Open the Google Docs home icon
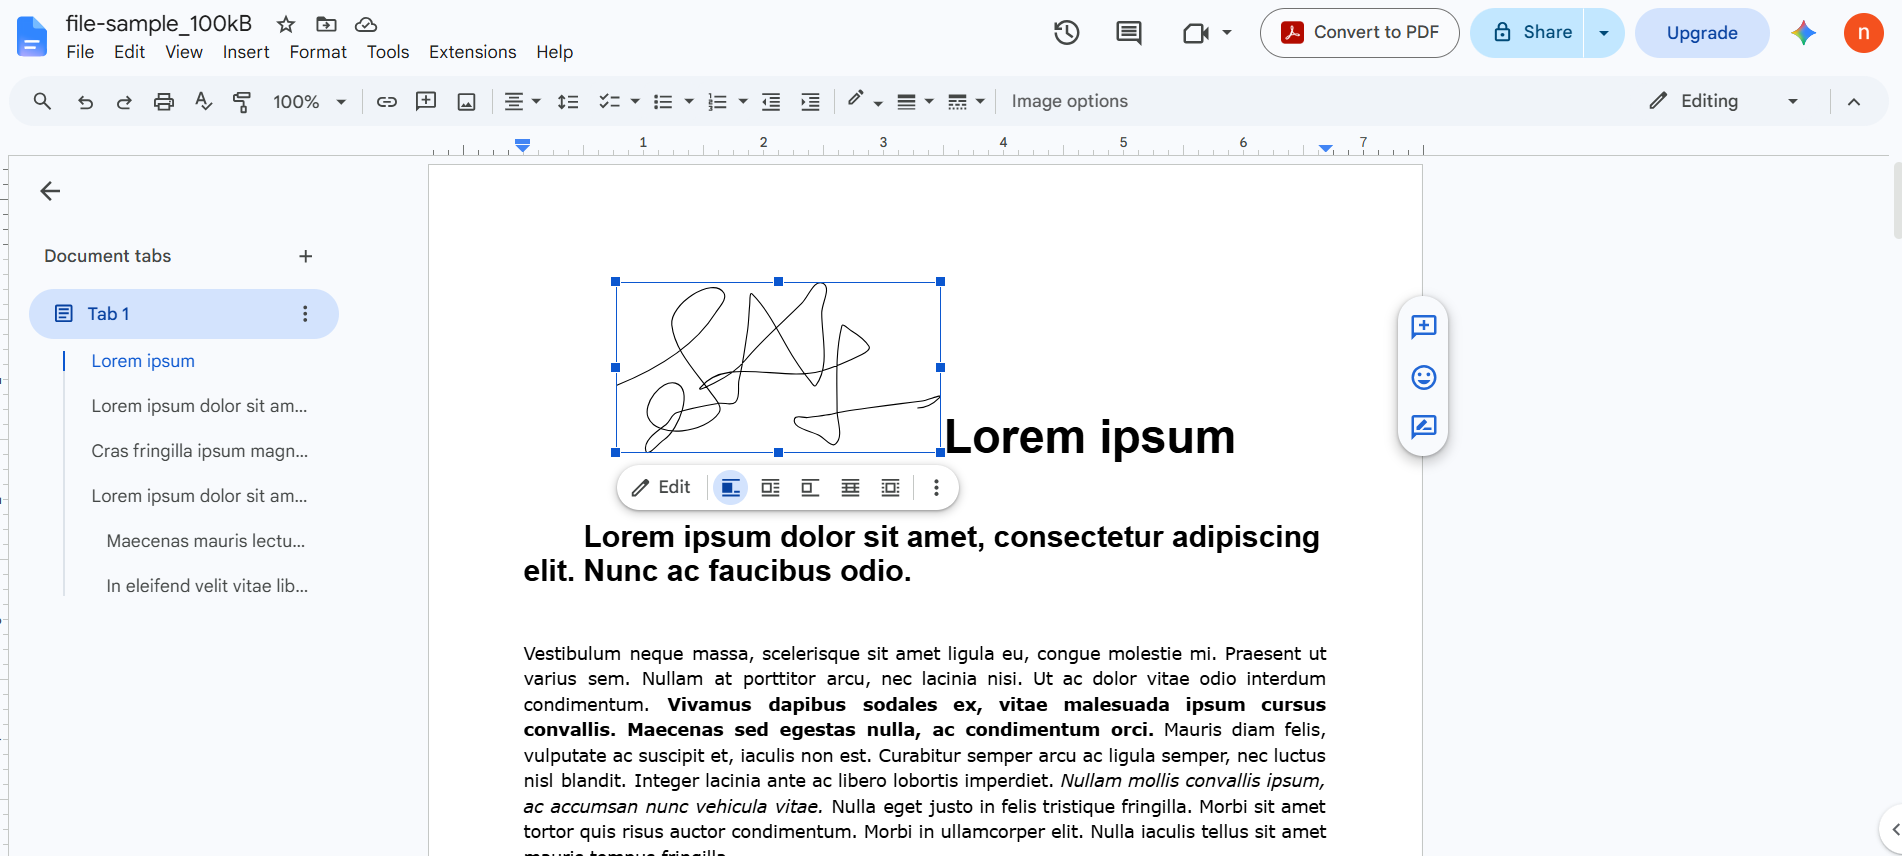This screenshot has height=856, width=1902. tap(32, 37)
